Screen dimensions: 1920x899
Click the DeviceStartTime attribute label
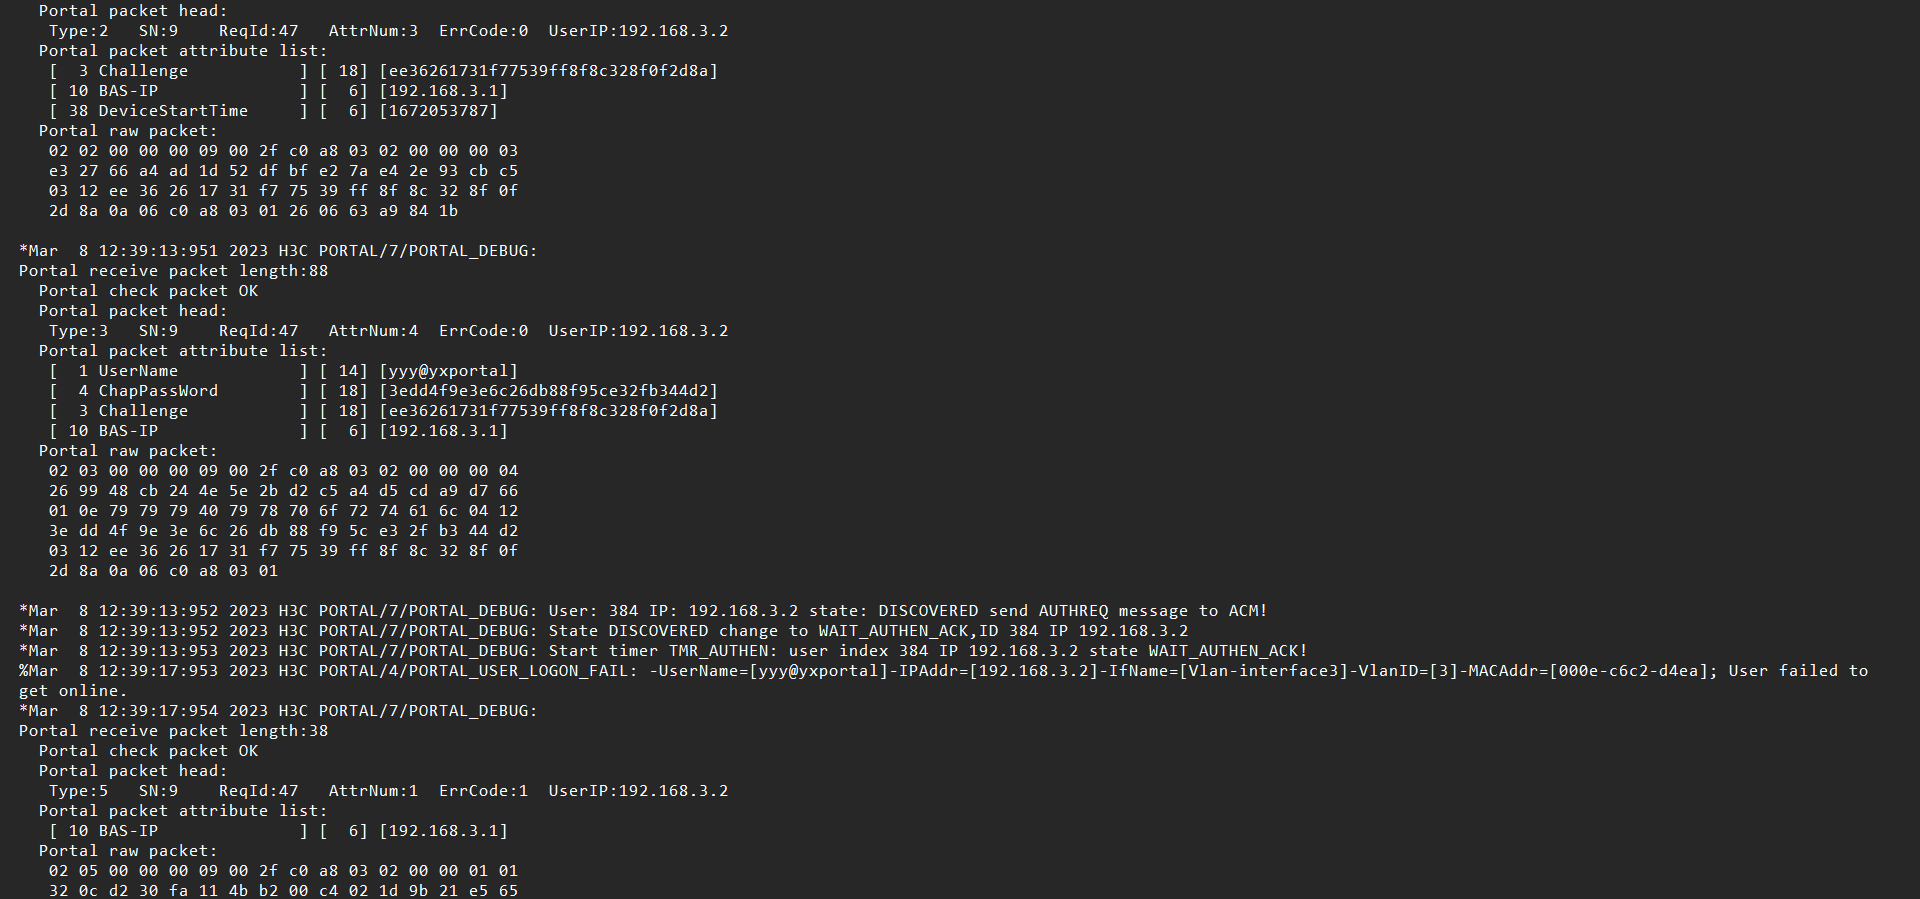(x=173, y=111)
